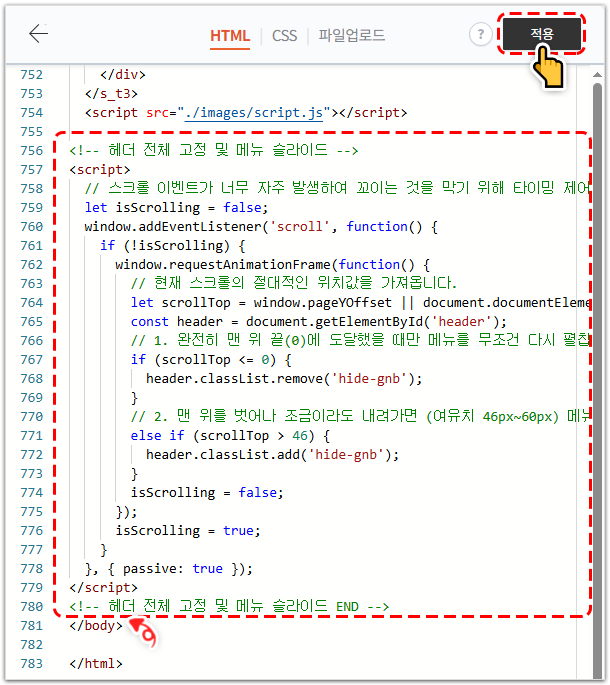
Task: Click the const header getElementById line
Action: pyautogui.click(x=319, y=322)
